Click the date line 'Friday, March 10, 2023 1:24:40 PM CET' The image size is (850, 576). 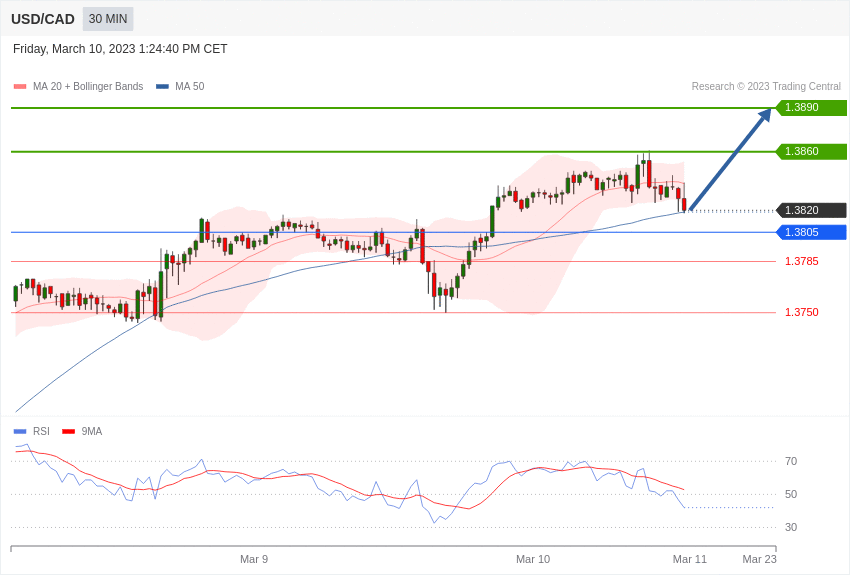(x=120, y=49)
